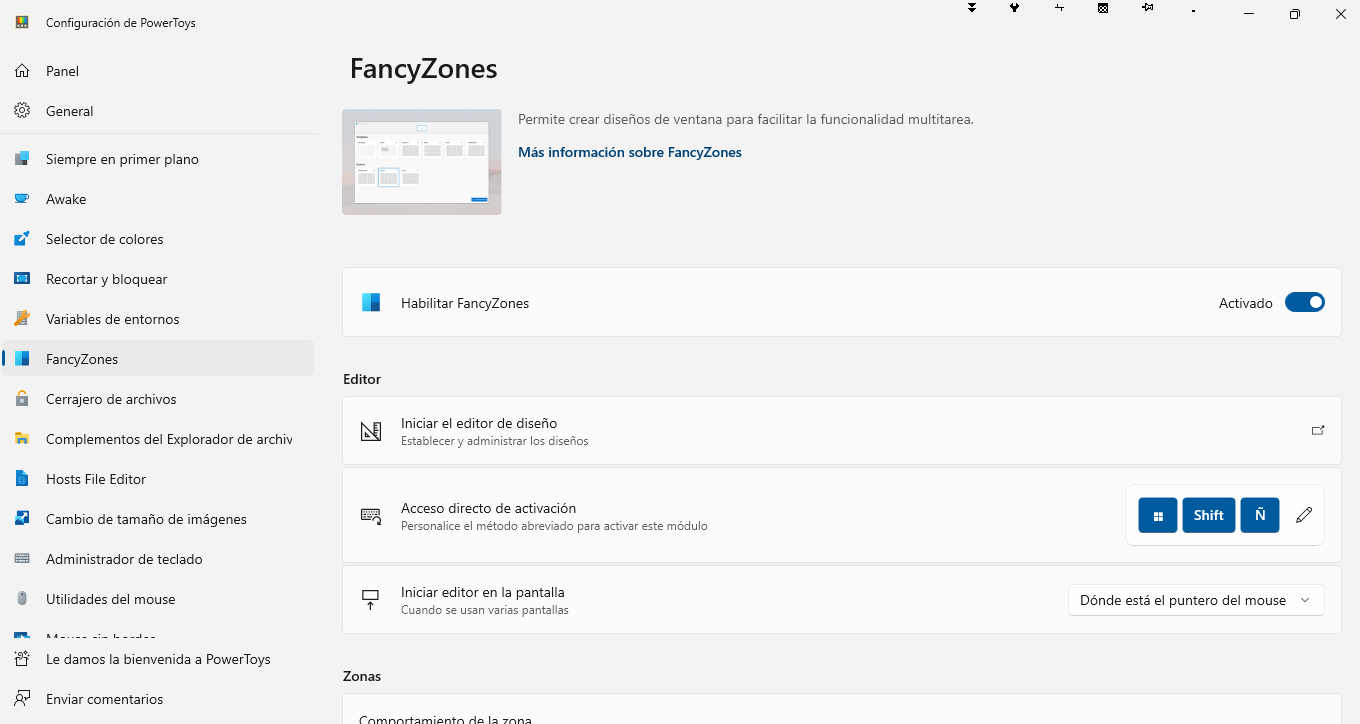The height and width of the screenshot is (724, 1360).
Task: Click the open-in-new-window icon for layout editor
Action: tap(1317, 430)
